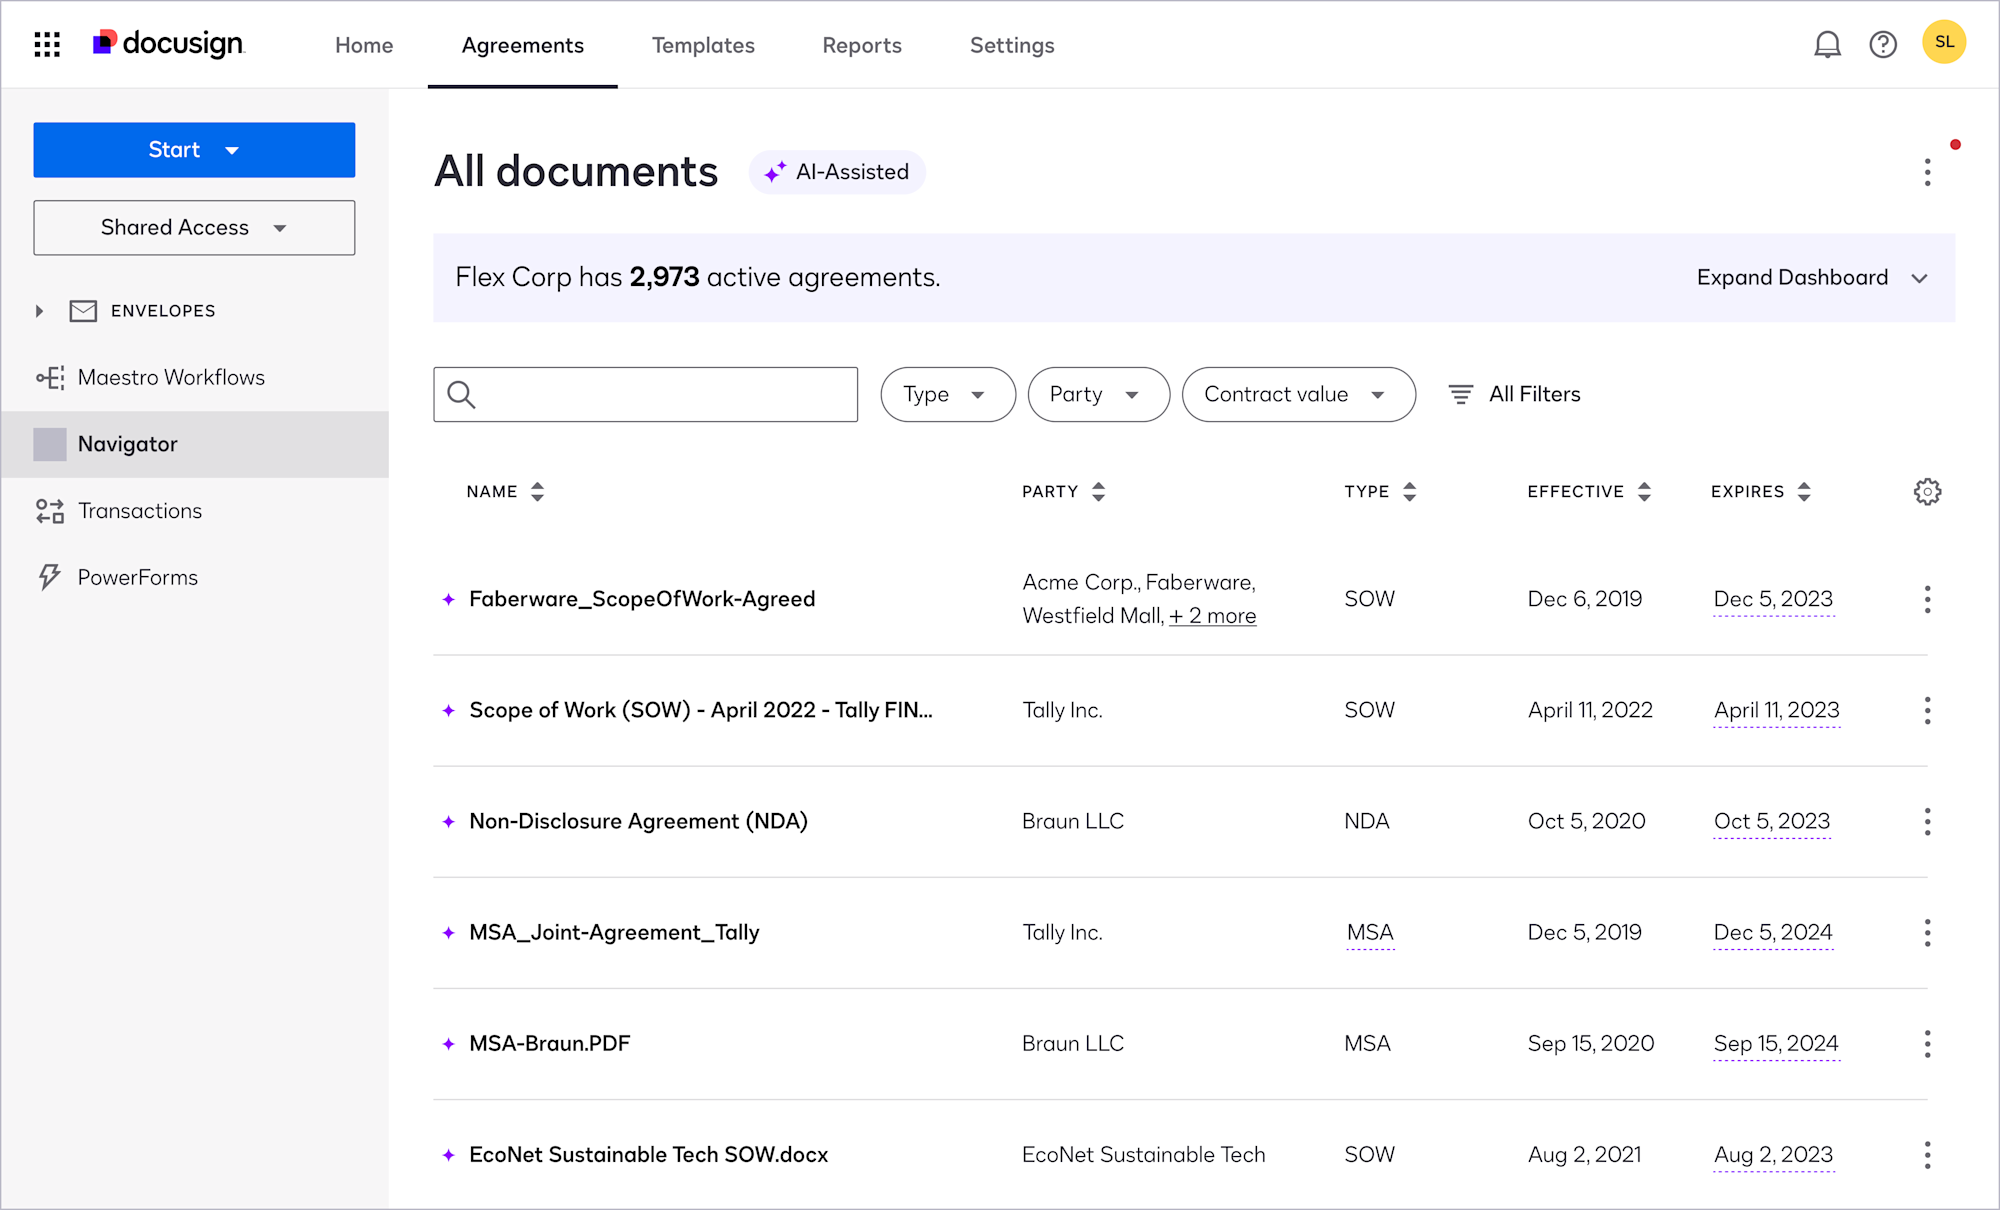Toggle sorting on the PARTY column

(1098, 491)
